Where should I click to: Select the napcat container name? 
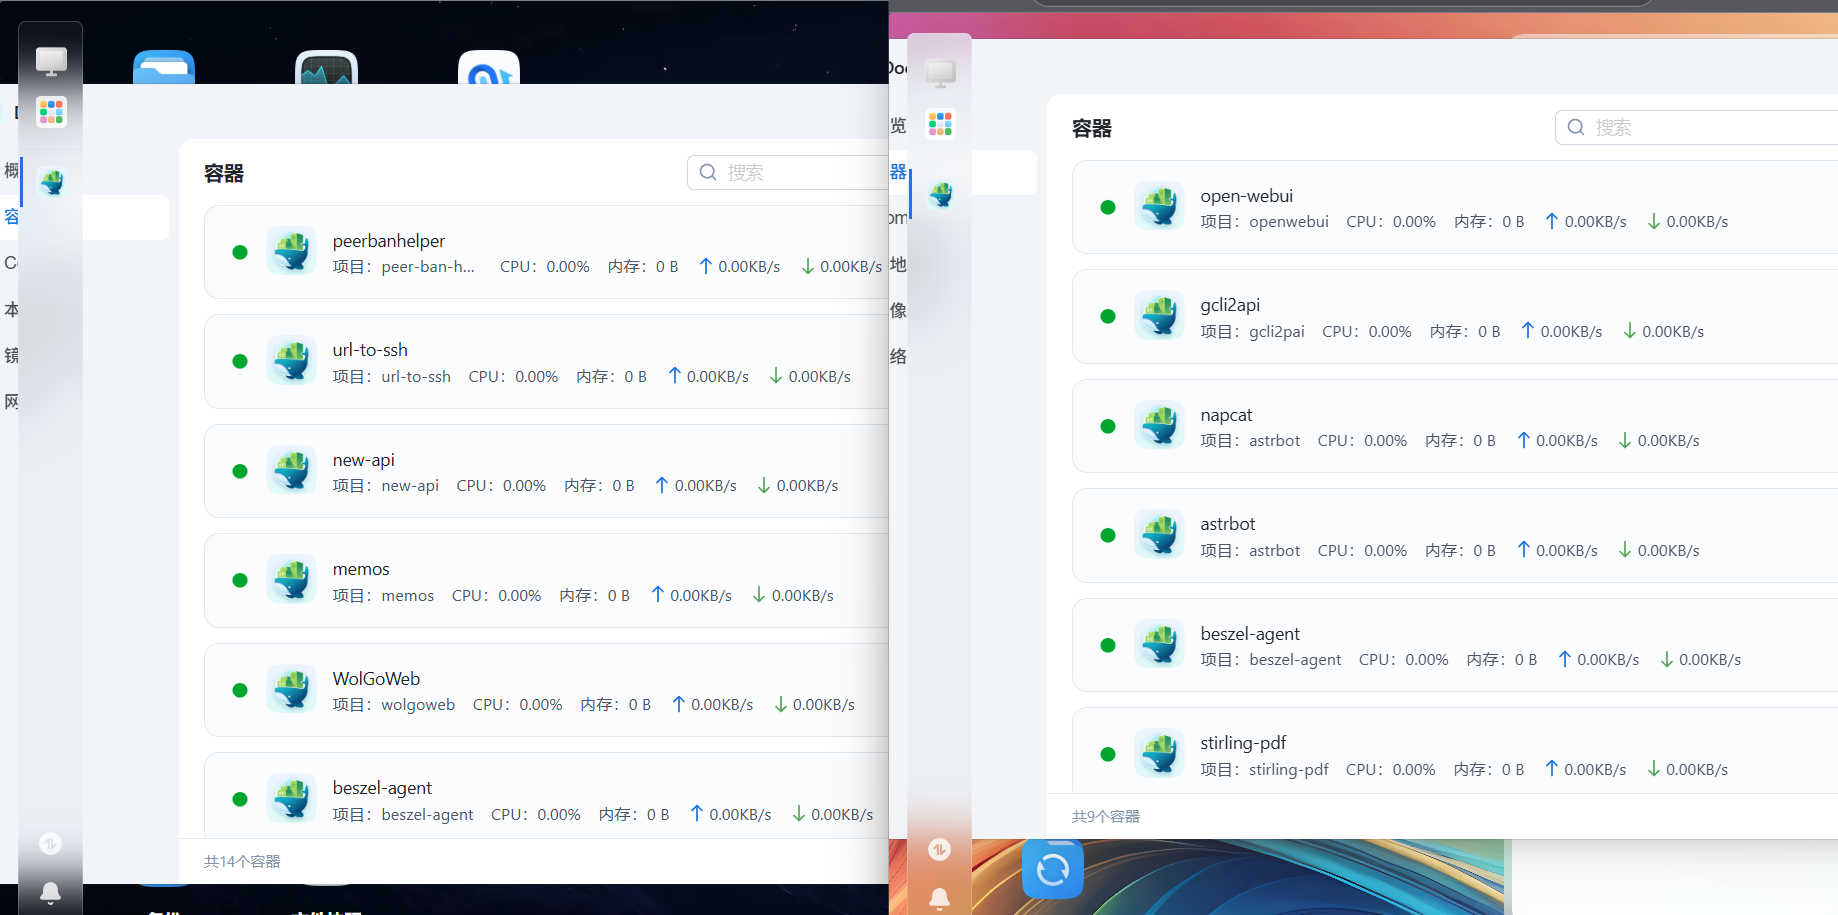pyautogui.click(x=1226, y=415)
